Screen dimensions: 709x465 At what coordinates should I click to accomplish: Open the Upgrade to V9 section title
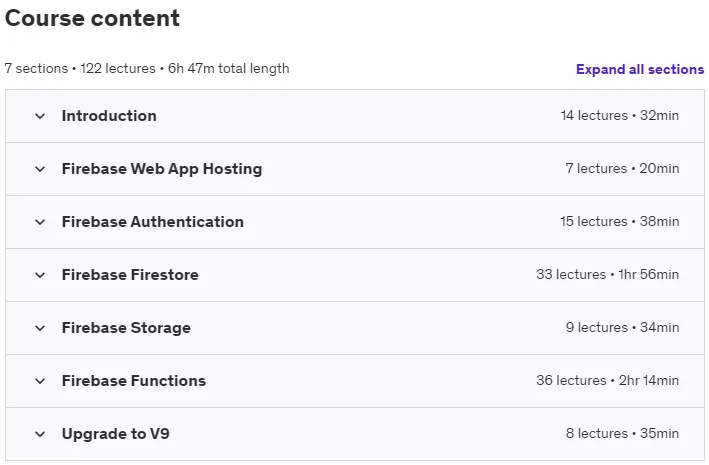[116, 434]
